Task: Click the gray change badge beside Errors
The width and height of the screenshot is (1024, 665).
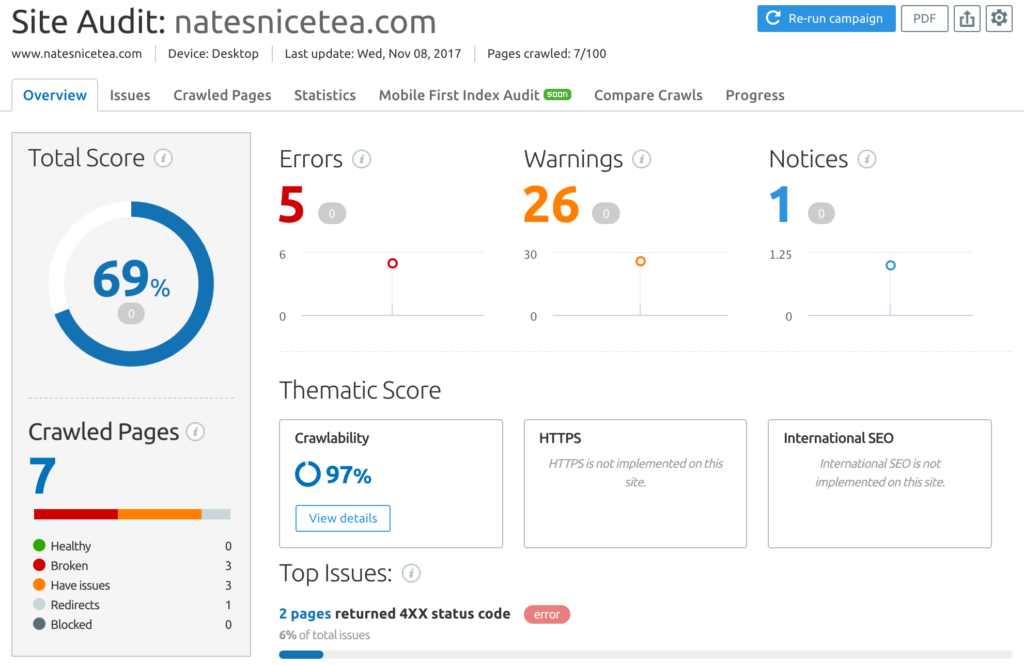Action: click(x=332, y=214)
